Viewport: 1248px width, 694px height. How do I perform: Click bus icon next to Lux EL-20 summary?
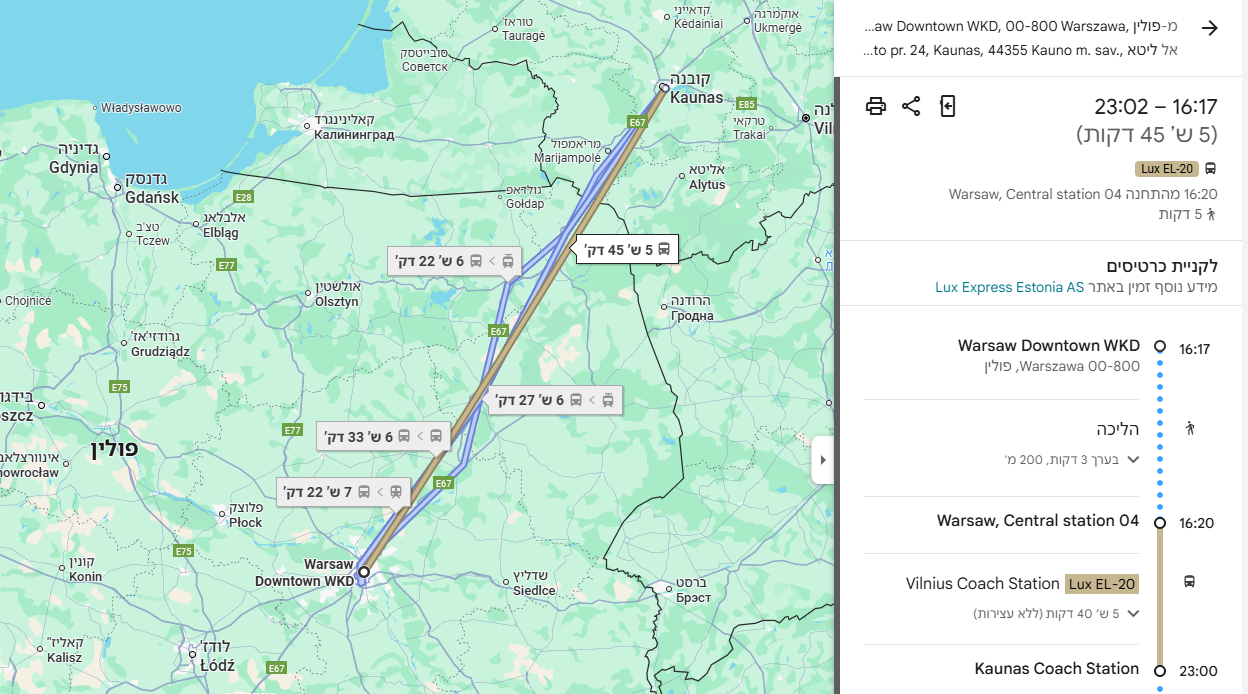(1210, 169)
